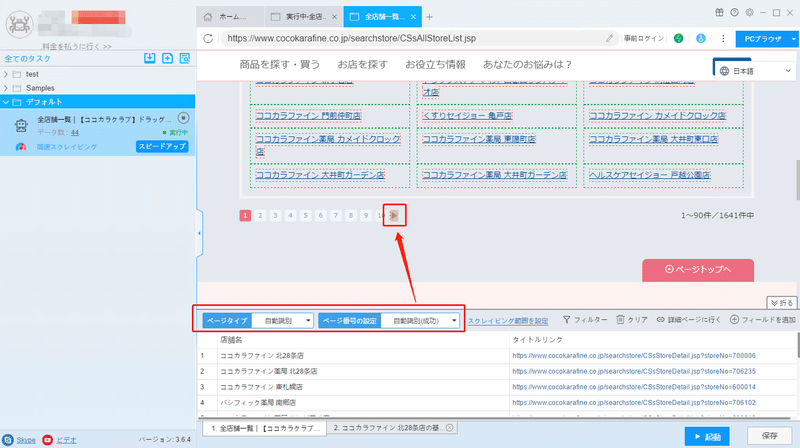Click フィールドを追加 button
Image resolution: width=800 pixels, height=448 pixels.
[x=763, y=320]
